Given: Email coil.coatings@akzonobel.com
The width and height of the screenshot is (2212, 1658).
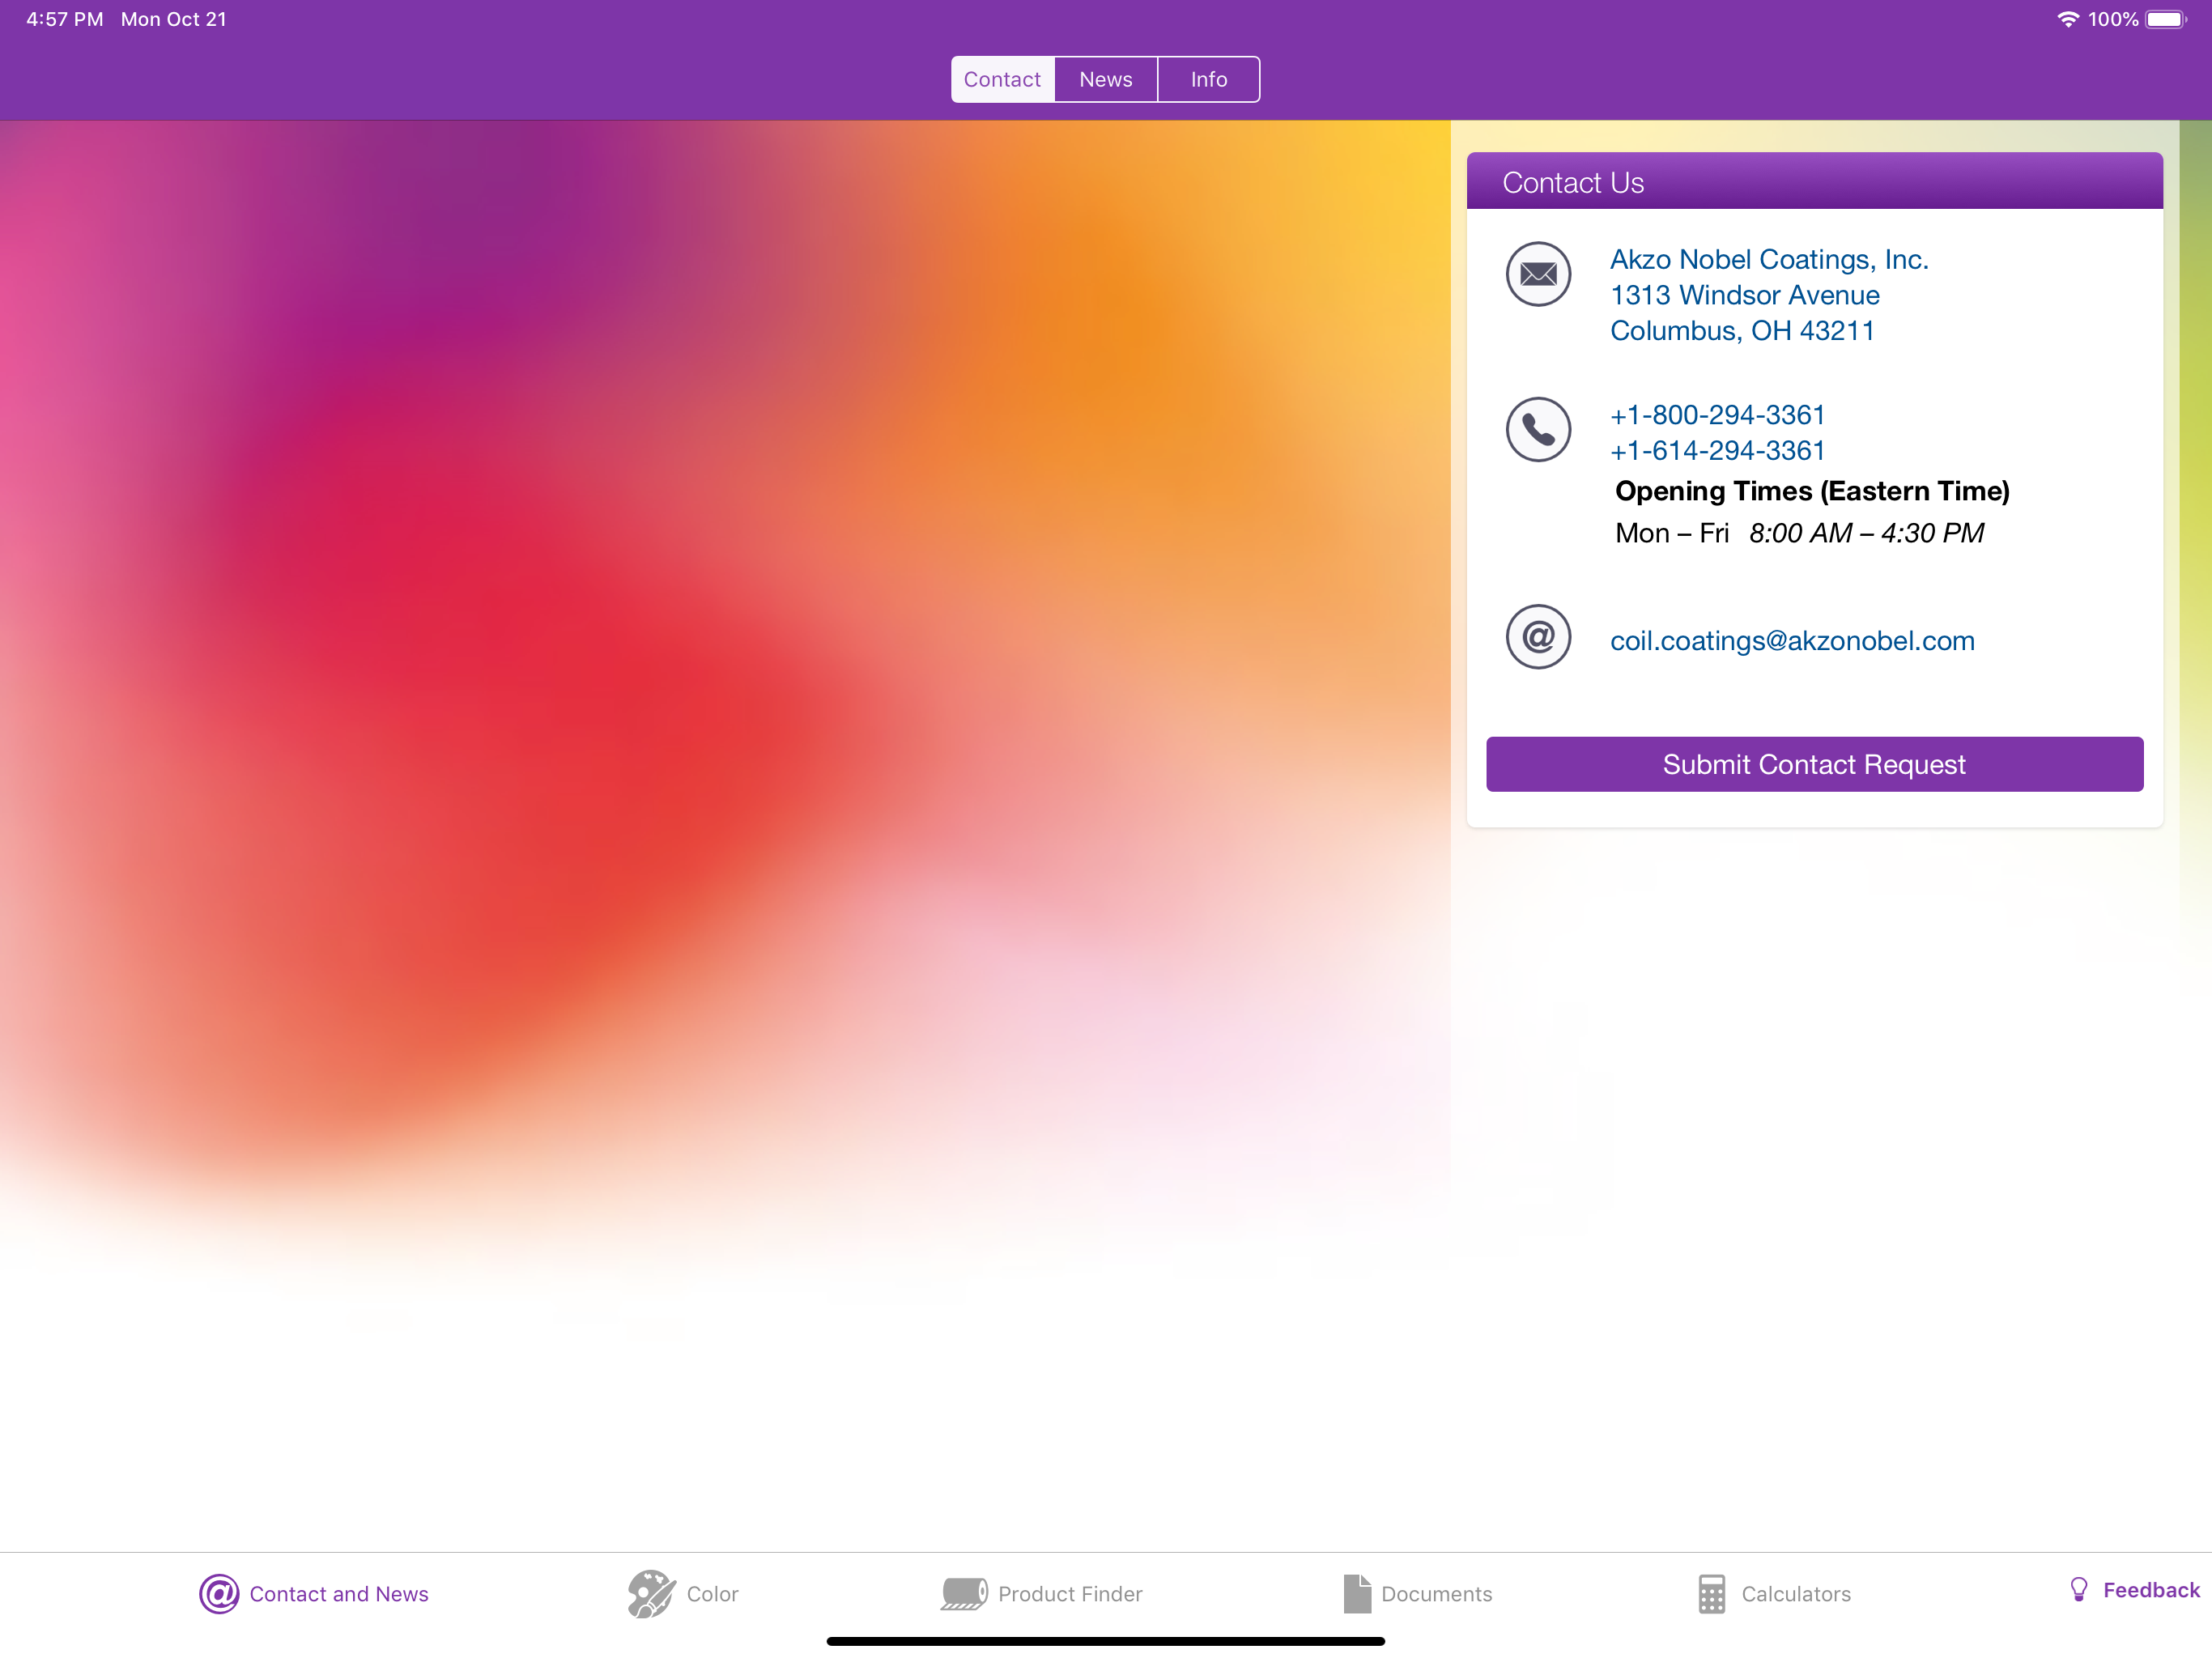Looking at the screenshot, I should click(x=1792, y=640).
